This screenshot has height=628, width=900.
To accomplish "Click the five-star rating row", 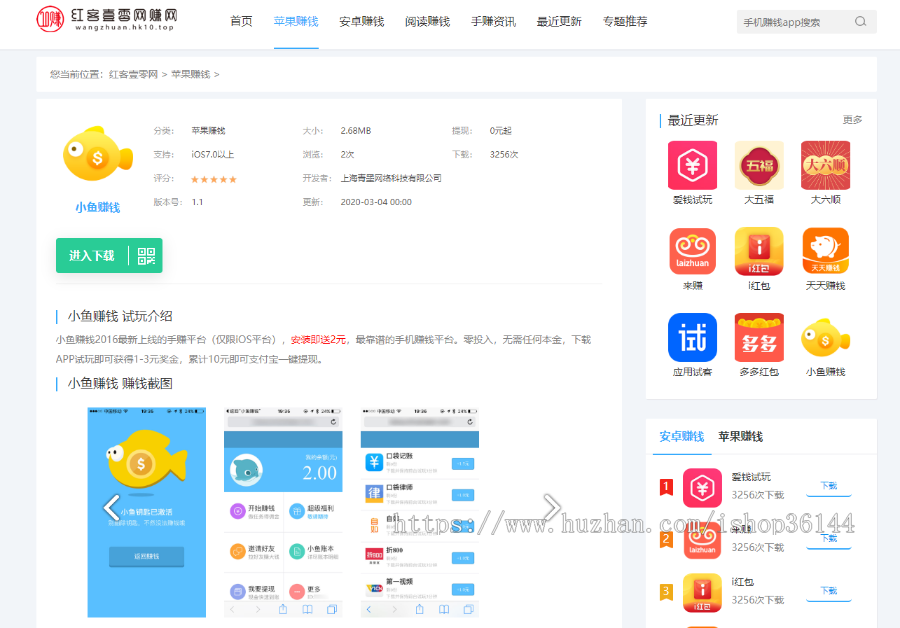I will coord(214,179).
